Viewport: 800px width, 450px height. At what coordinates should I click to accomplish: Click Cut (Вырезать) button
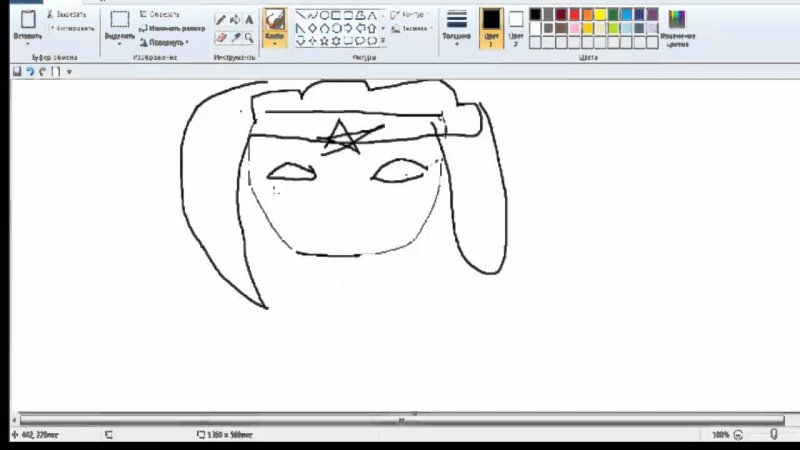66,14
